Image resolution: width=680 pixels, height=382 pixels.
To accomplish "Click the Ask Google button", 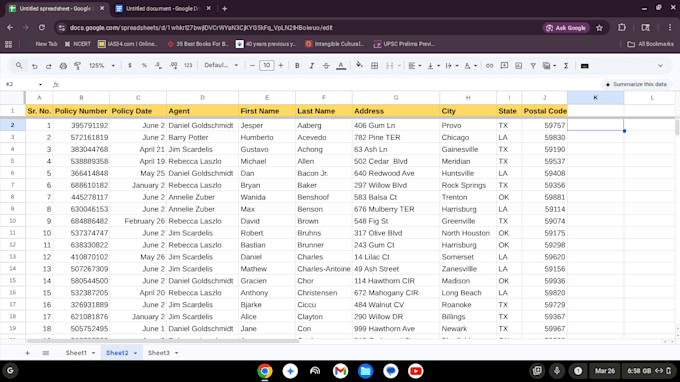I will click(566, 28).
